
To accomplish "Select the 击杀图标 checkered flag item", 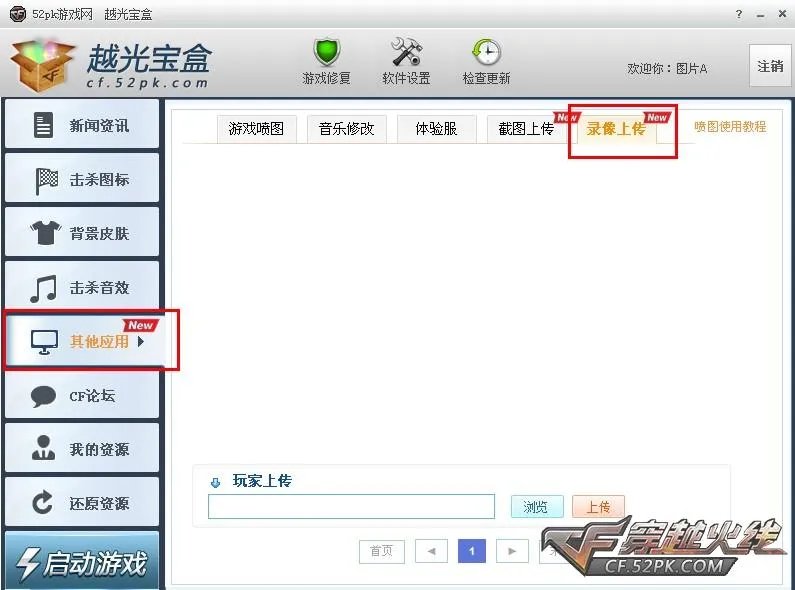I will 82,178.
